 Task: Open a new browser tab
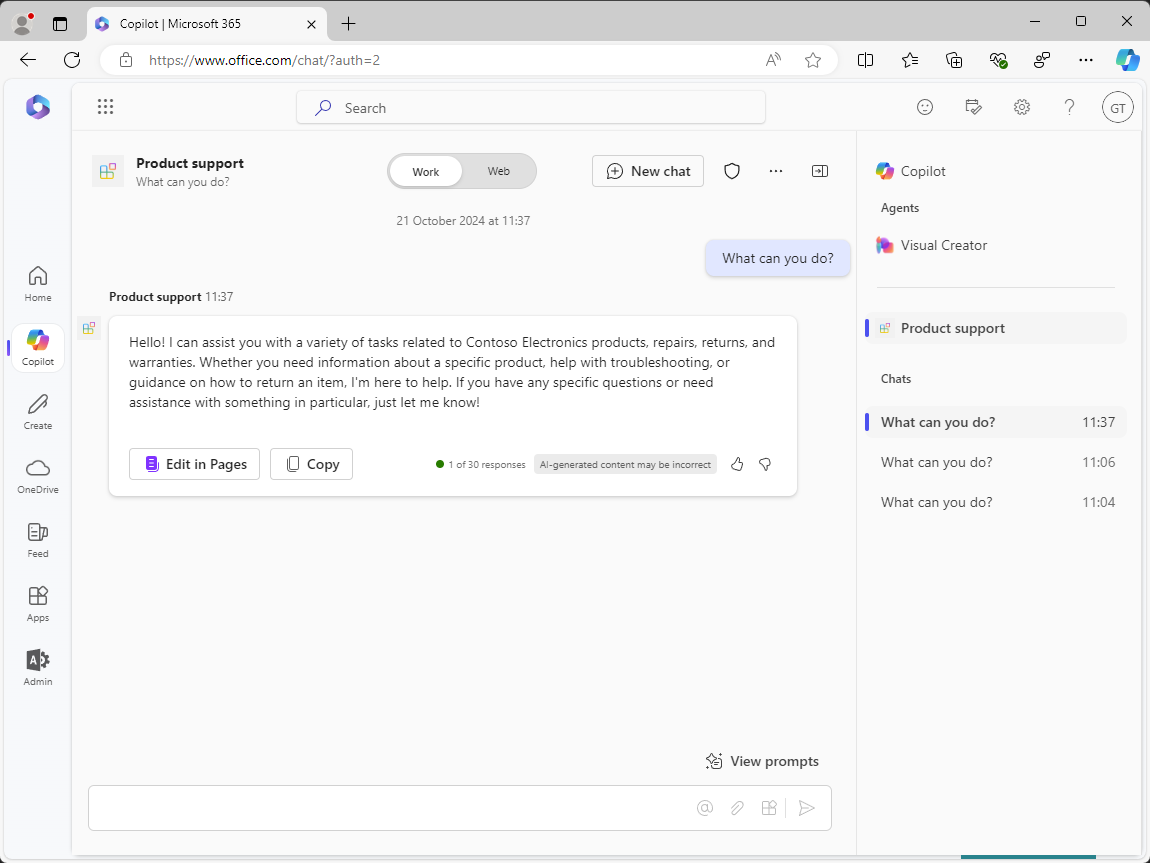click(348, 23)
